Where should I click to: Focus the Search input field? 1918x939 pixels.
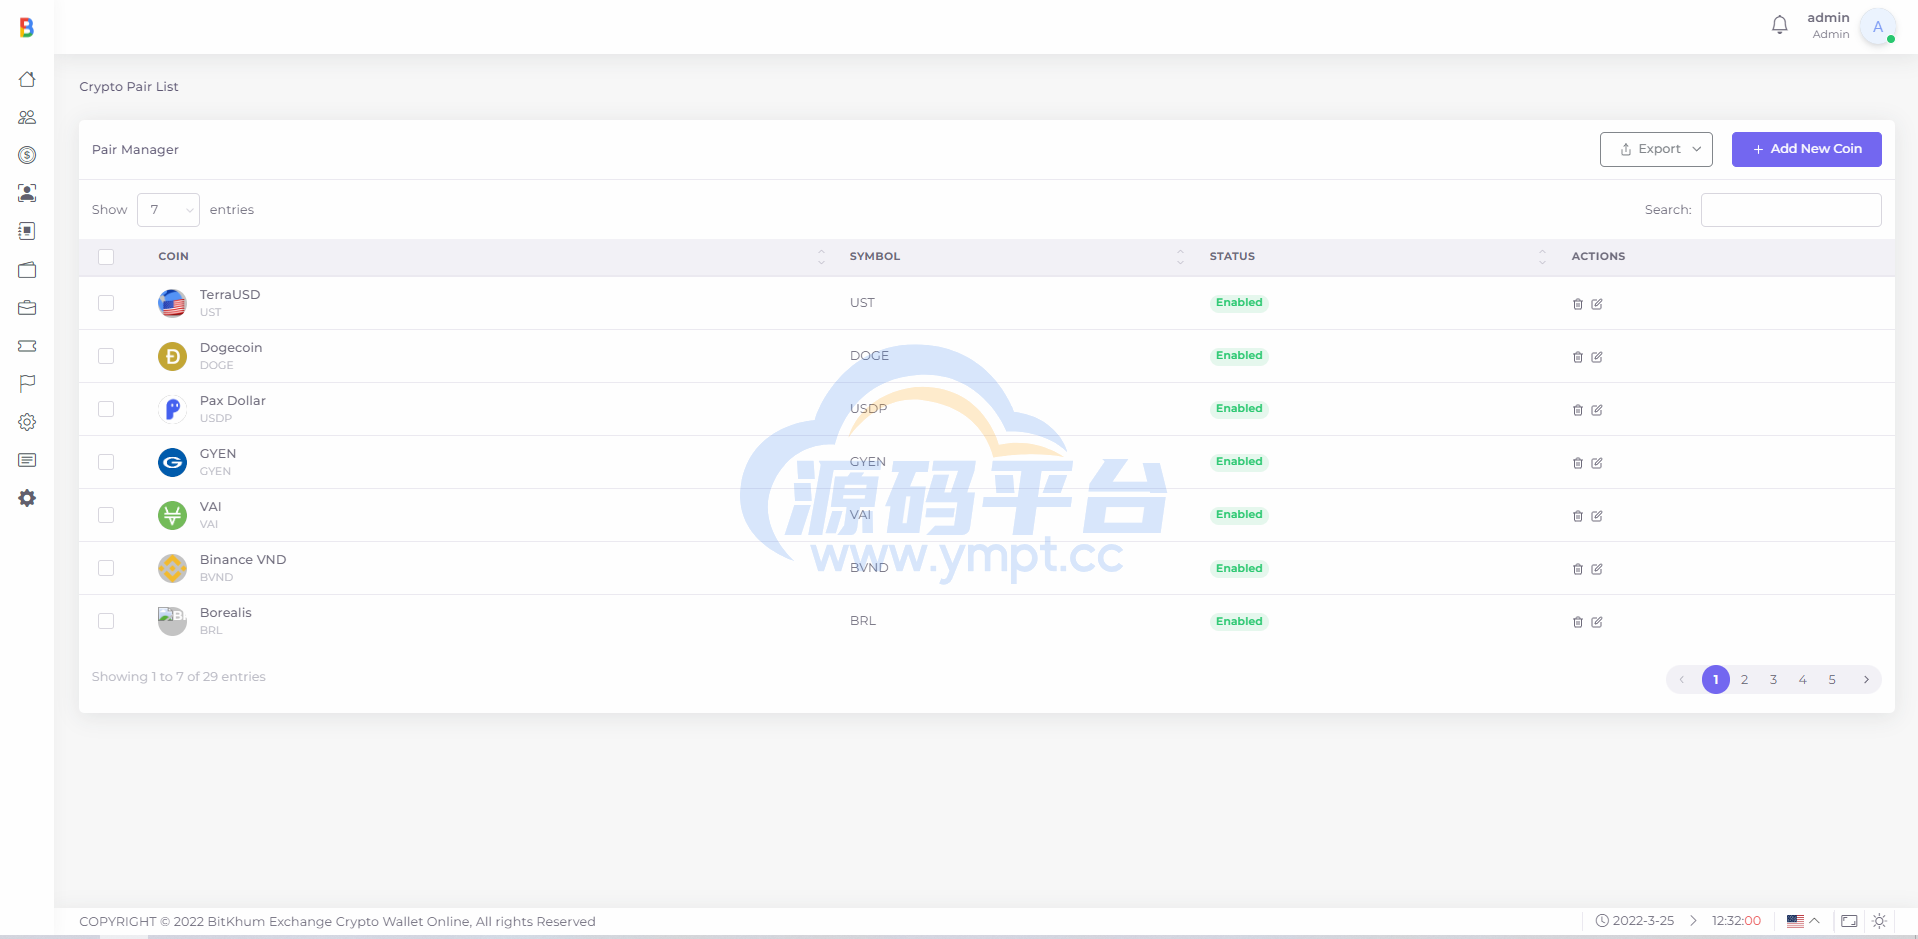click(x=1791, y=210)
